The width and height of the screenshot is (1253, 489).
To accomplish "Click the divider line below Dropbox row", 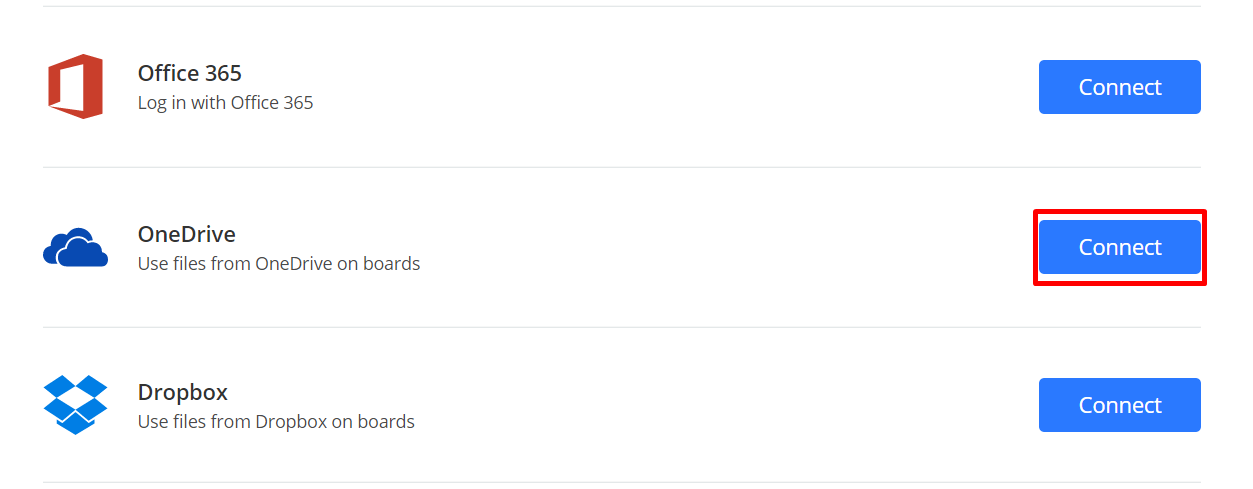I will coord(620,483).
